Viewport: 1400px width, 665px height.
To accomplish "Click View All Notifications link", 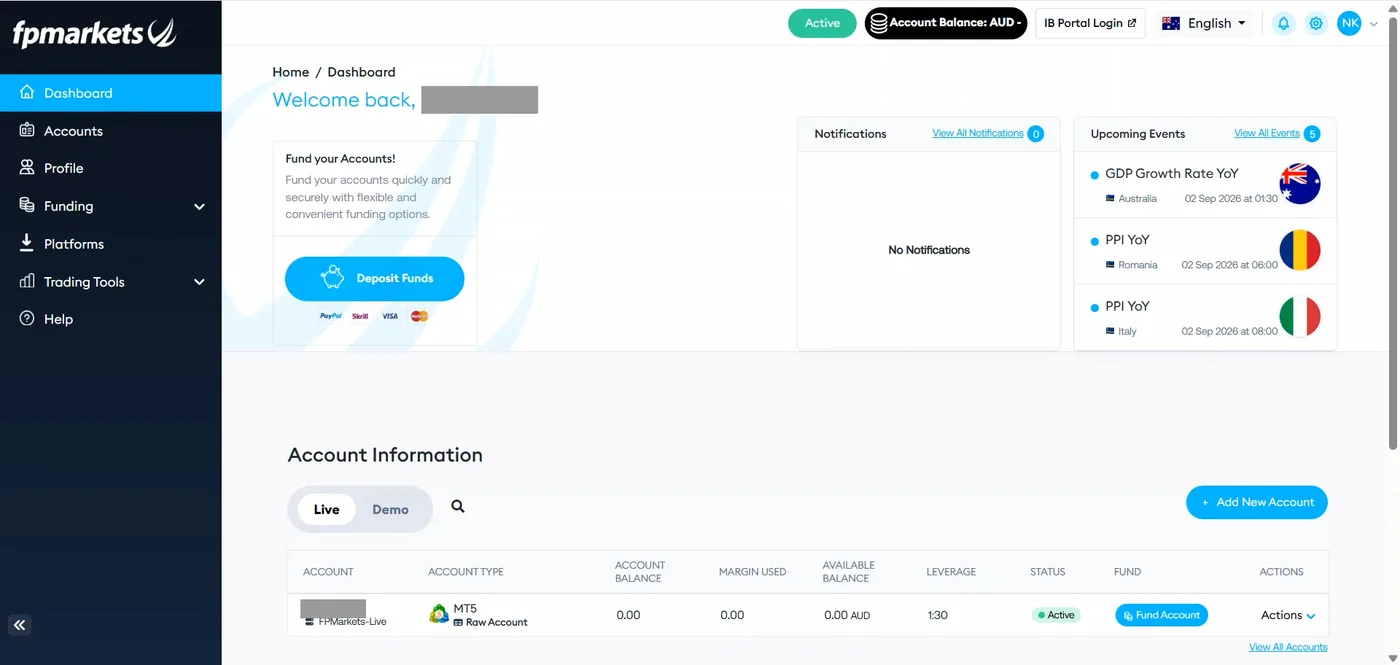I will [978, 133].
